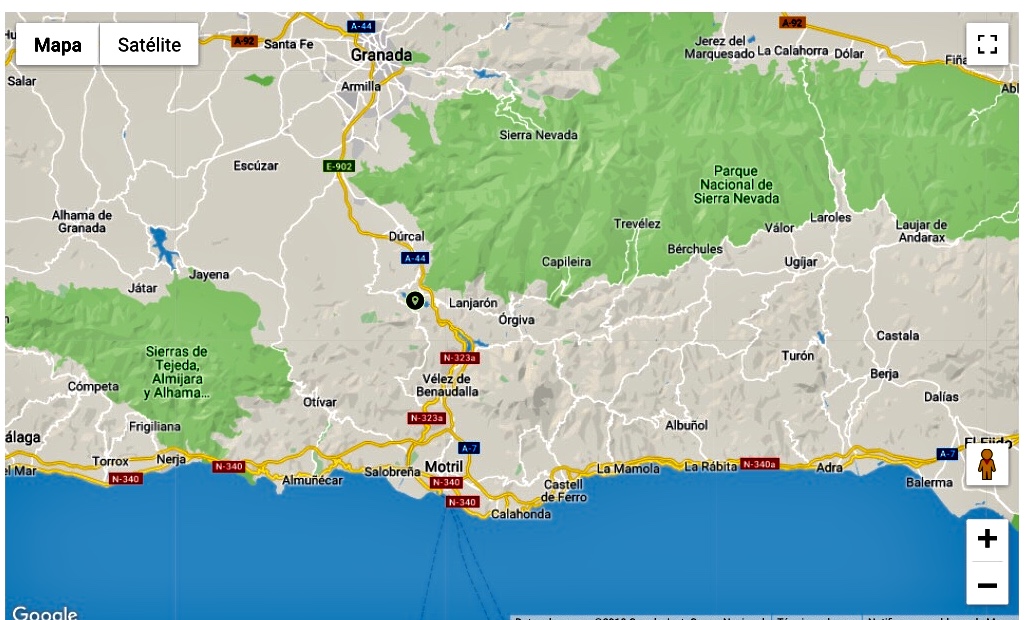Click the black location marker pin
This screenshot has width=1035, height=620.
(x=414, y=300)
